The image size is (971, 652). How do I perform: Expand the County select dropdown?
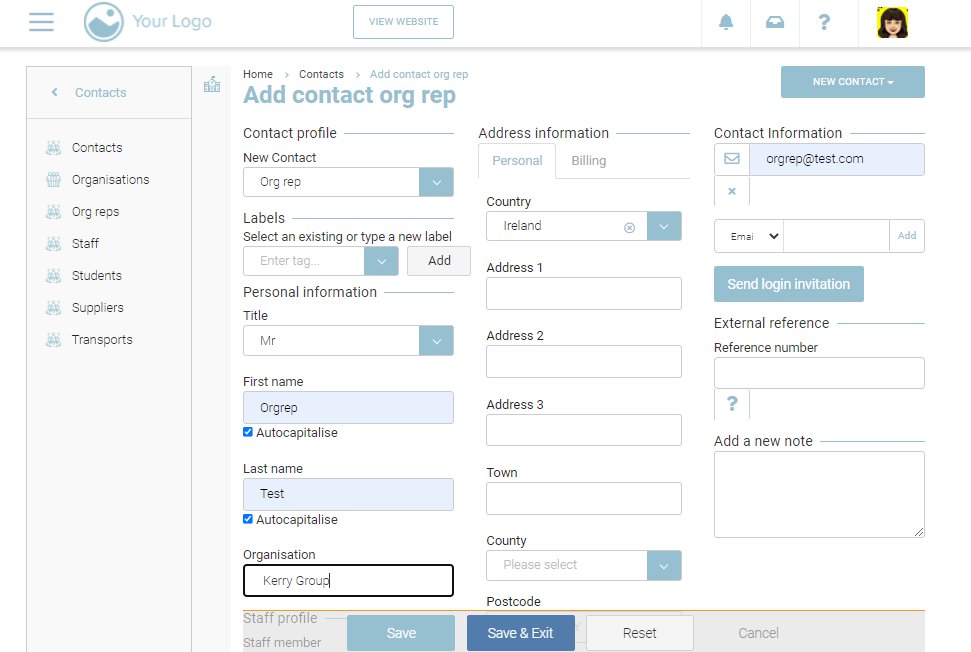pos(664,565)
